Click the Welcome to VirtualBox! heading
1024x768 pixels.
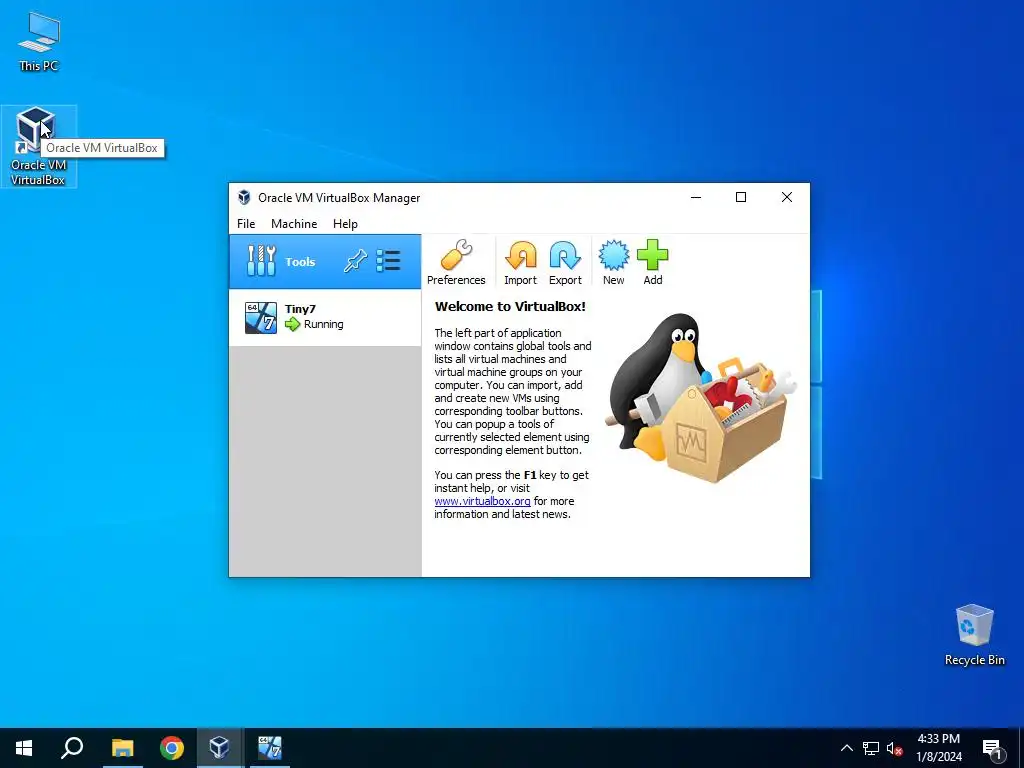pyautogui.click(x=510, y=306)
